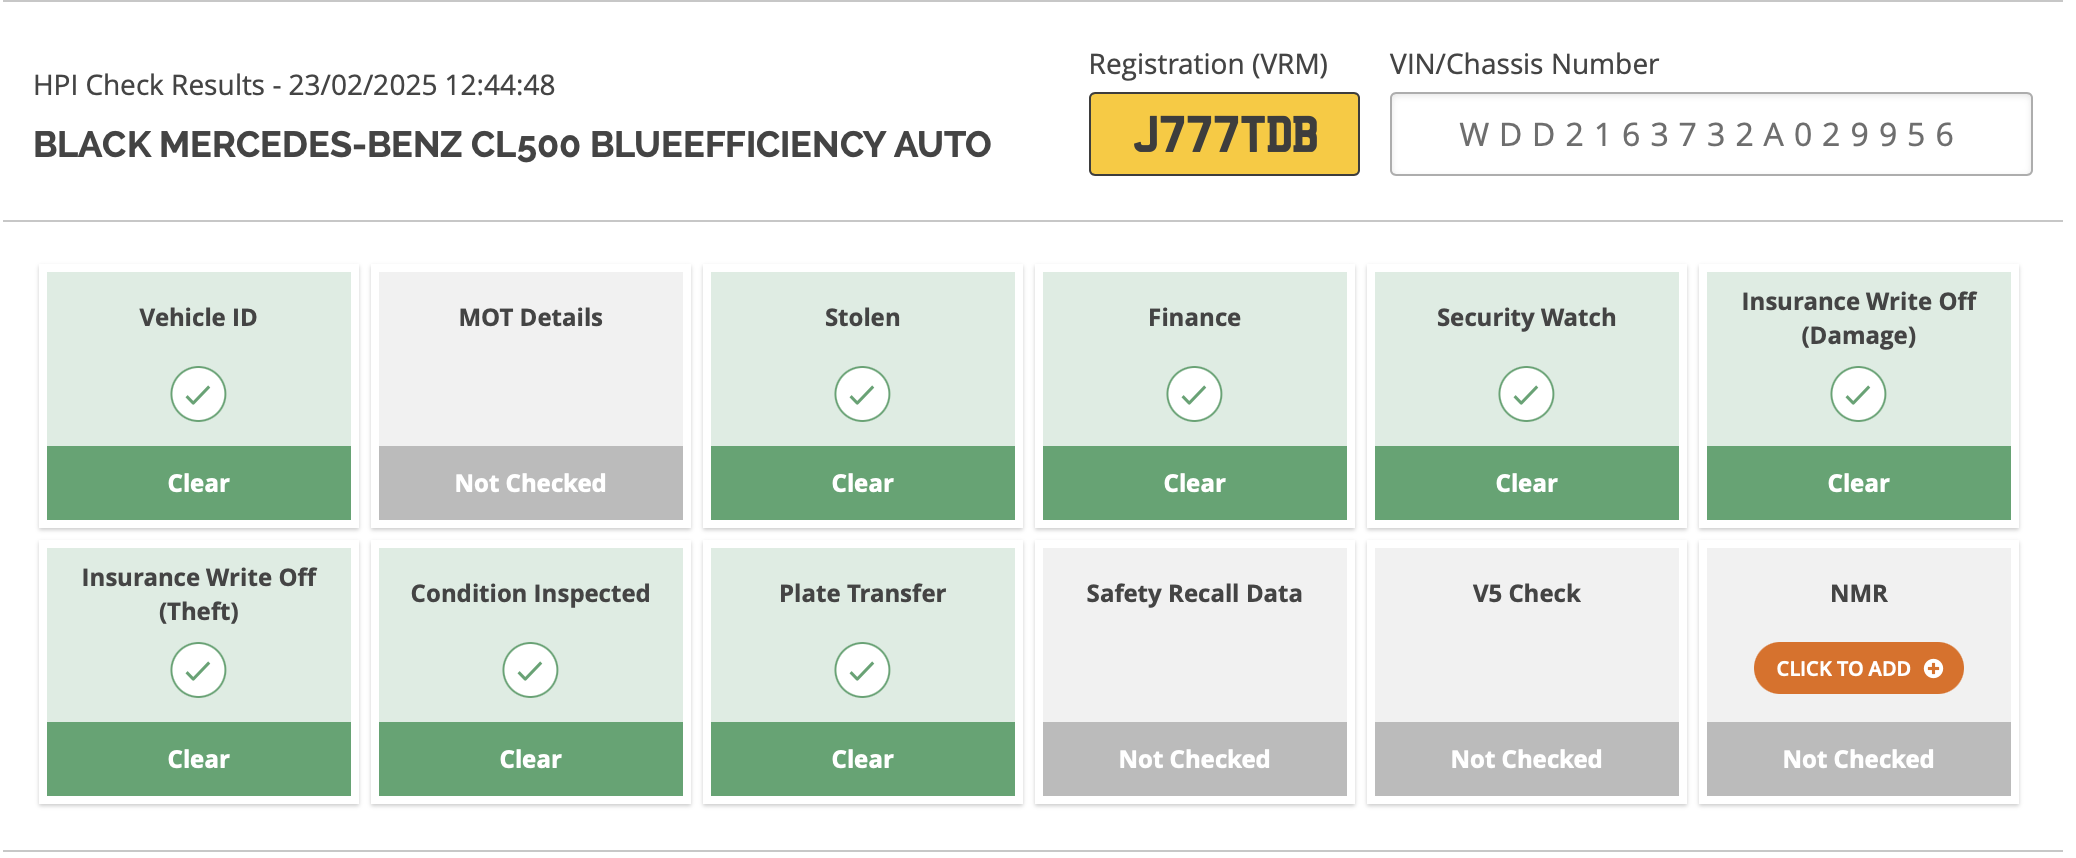This screenshot has width=2076, height=858.
Task: Click the VIN/Chassis Number field
Action: [x=1711, y=134]
